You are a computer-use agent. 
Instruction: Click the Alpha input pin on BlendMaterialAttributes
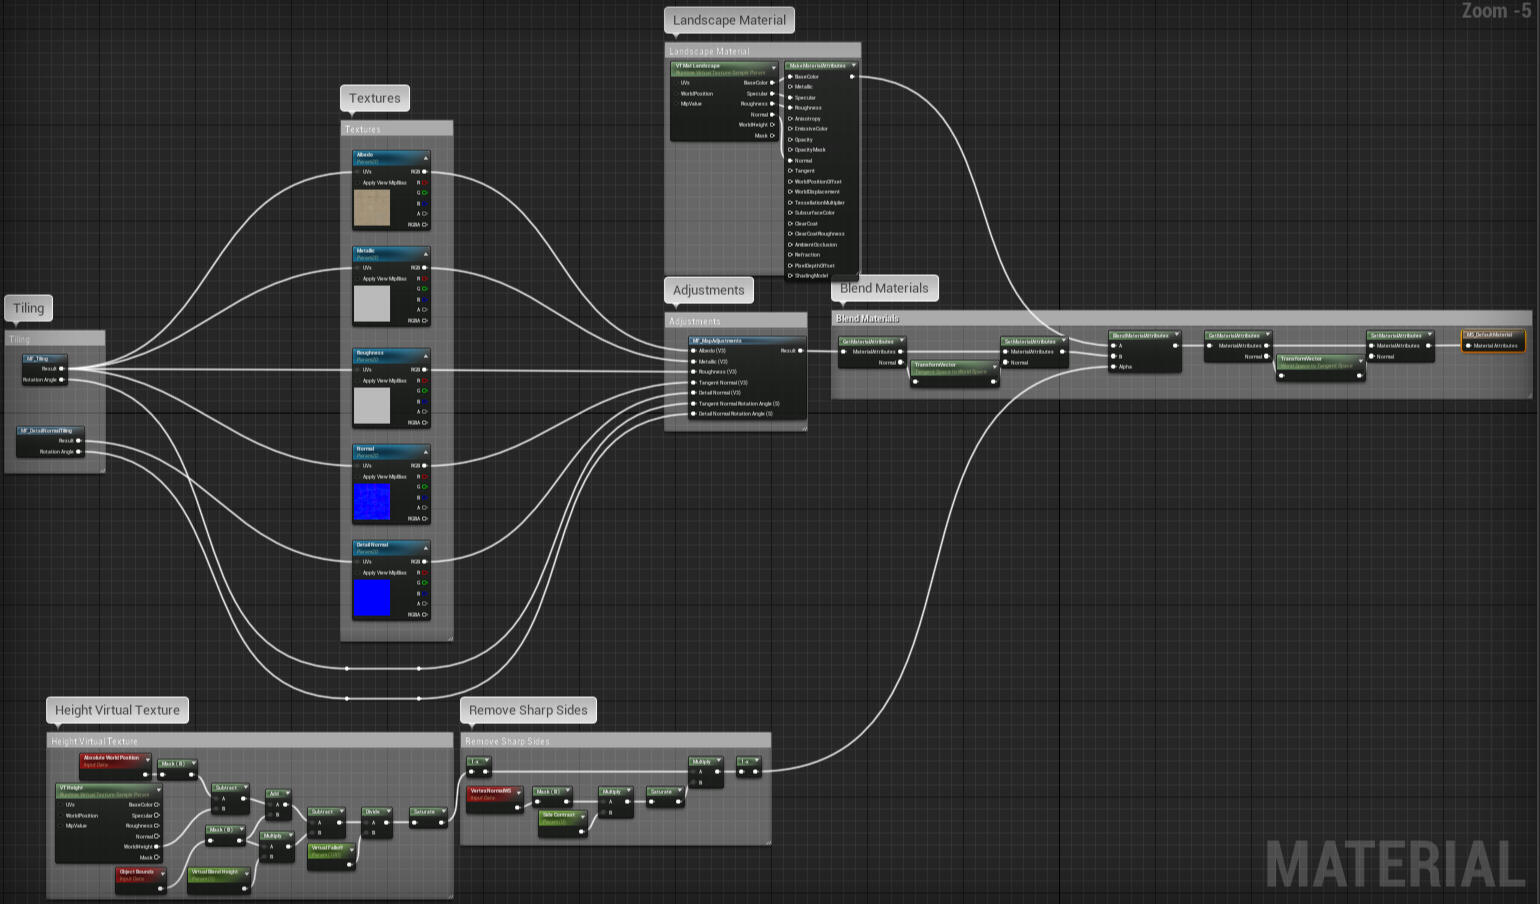click(1114, 367)
